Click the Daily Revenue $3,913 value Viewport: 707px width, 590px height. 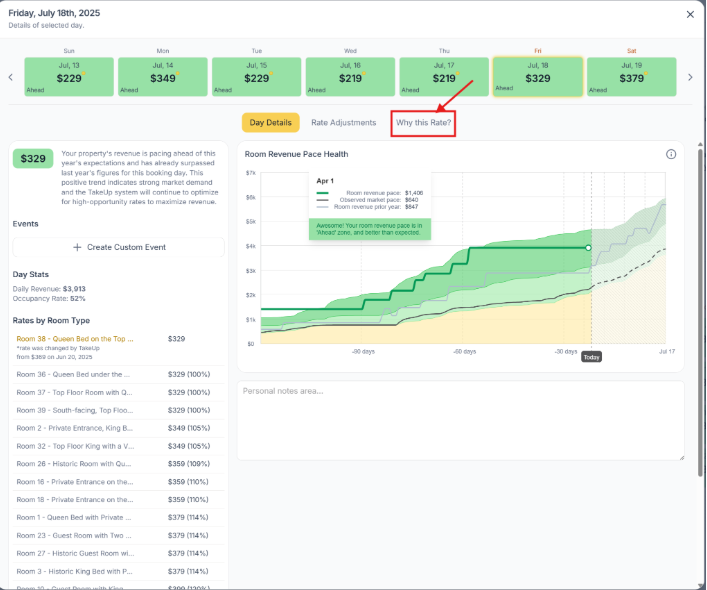74,289
